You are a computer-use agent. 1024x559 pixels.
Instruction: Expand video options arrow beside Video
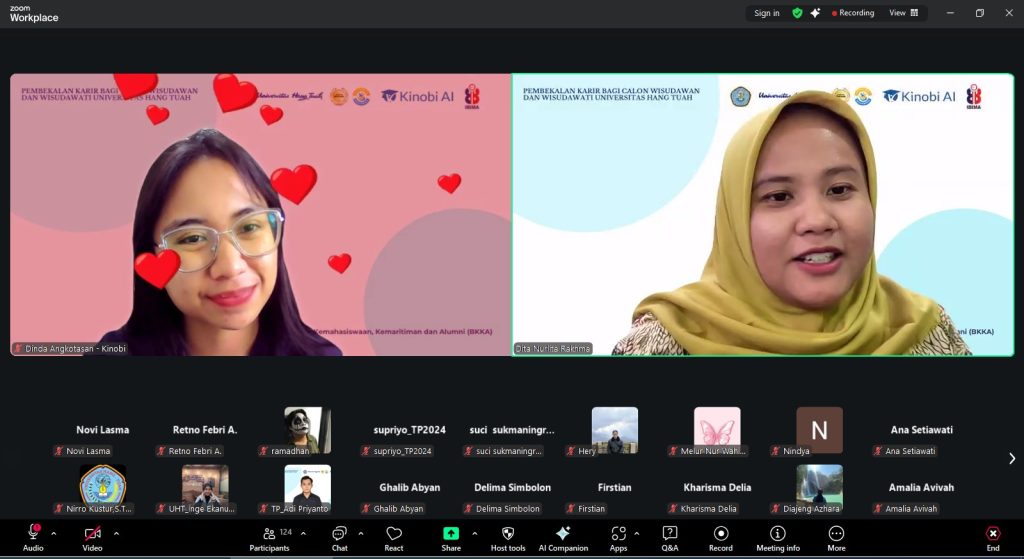(116, 533)
